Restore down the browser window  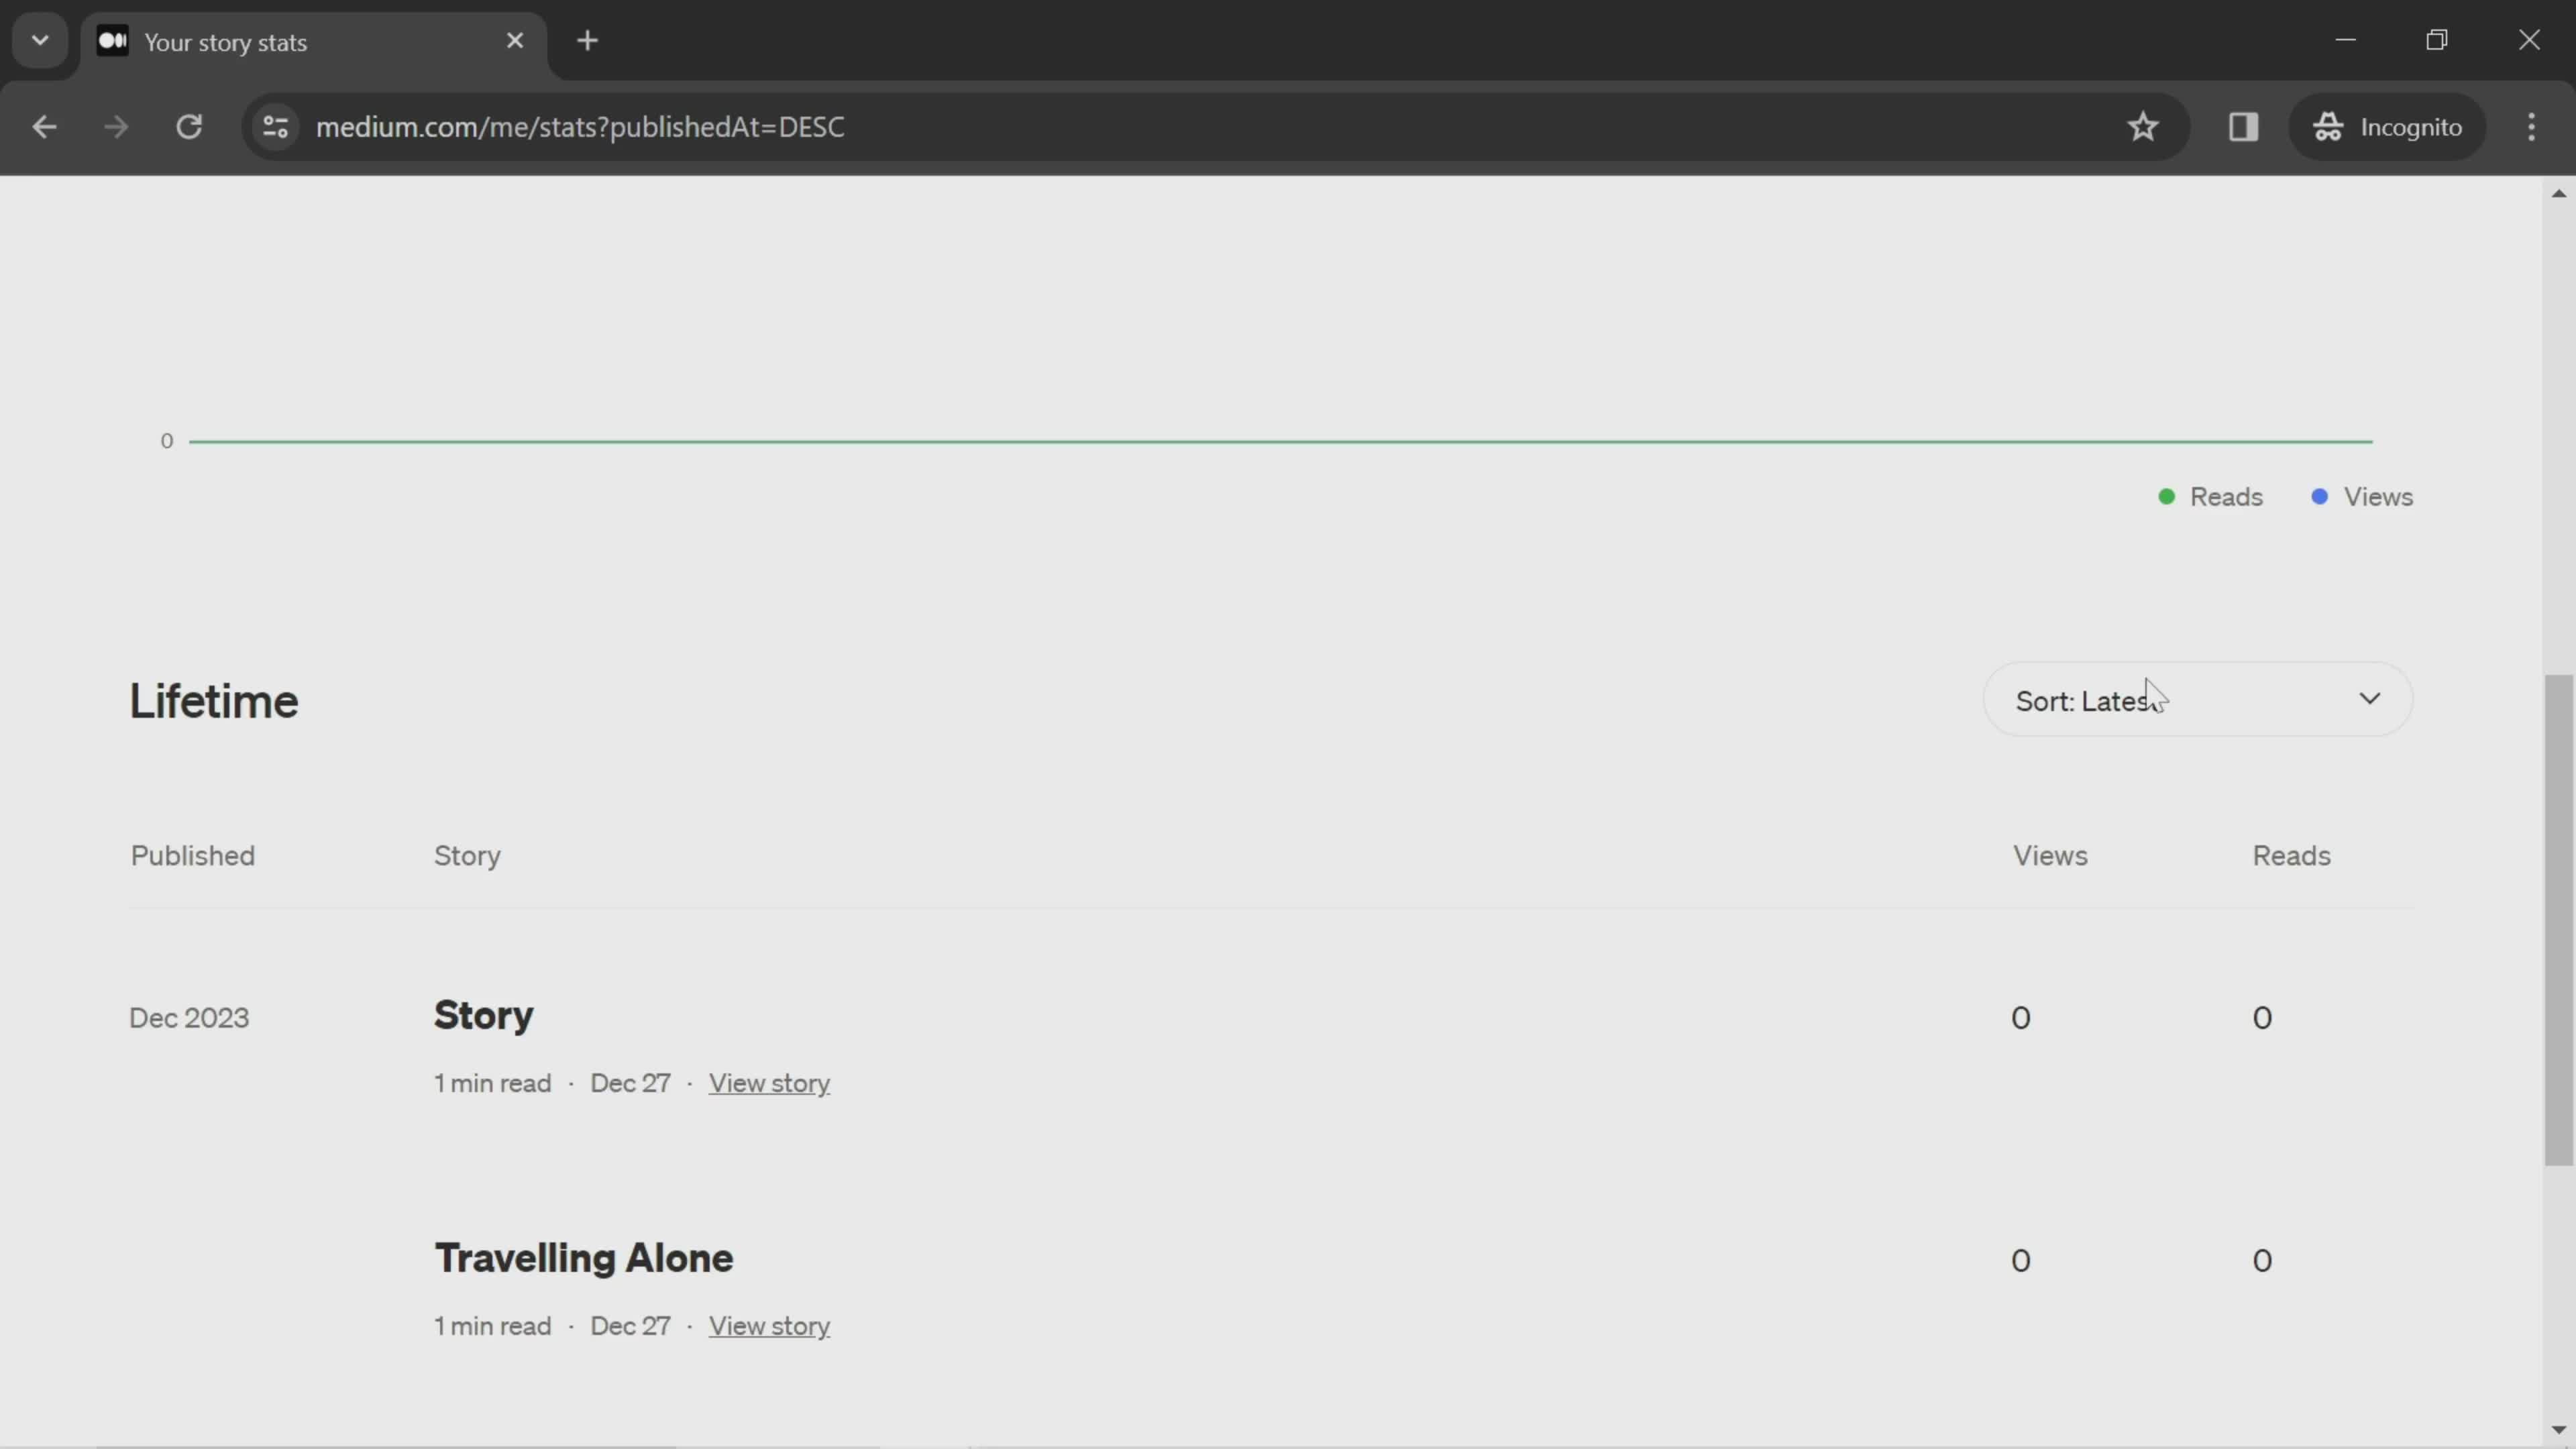(x=2437, y=40)
